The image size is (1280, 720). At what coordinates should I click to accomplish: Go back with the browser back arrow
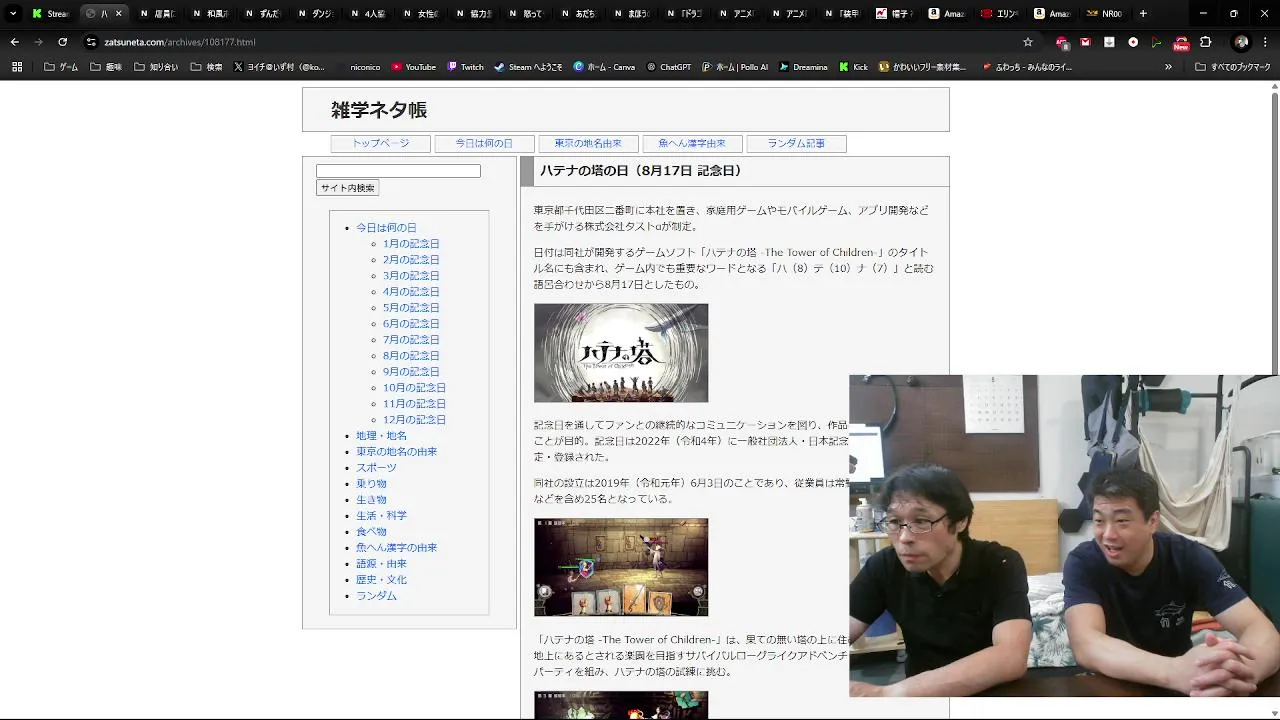(x=14, y=42)
